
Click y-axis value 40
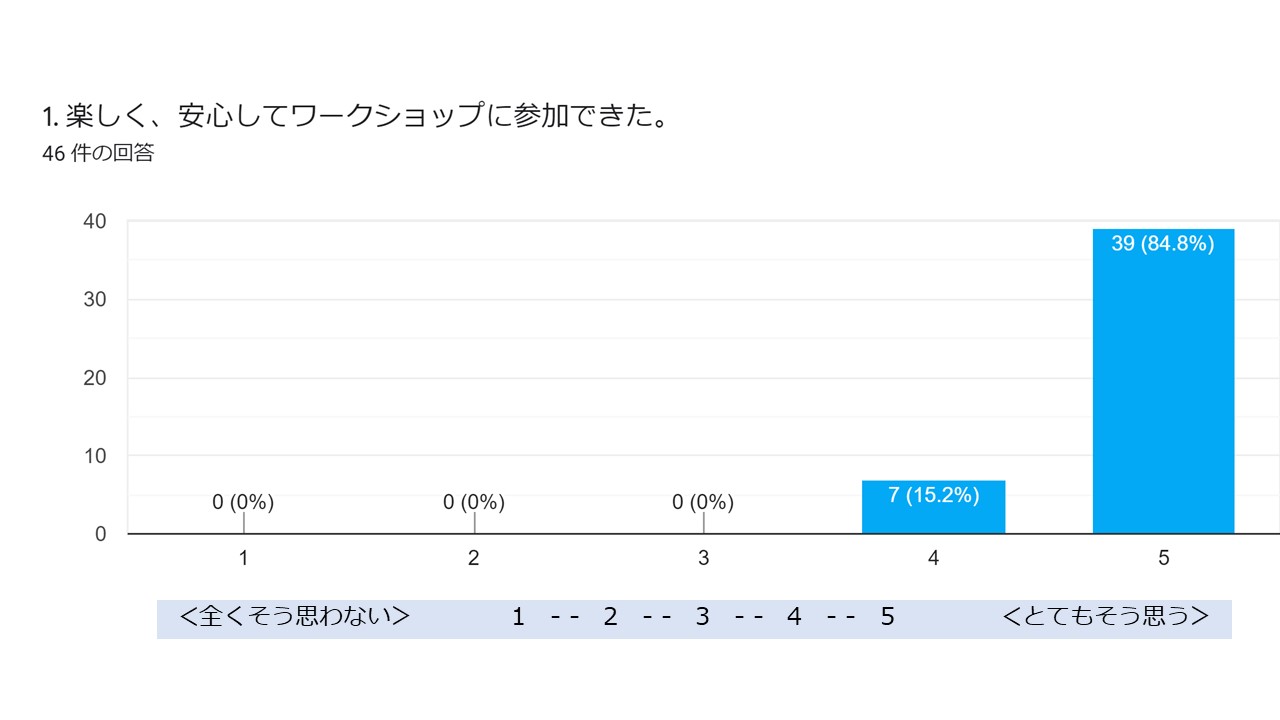(x=95, y=221)
